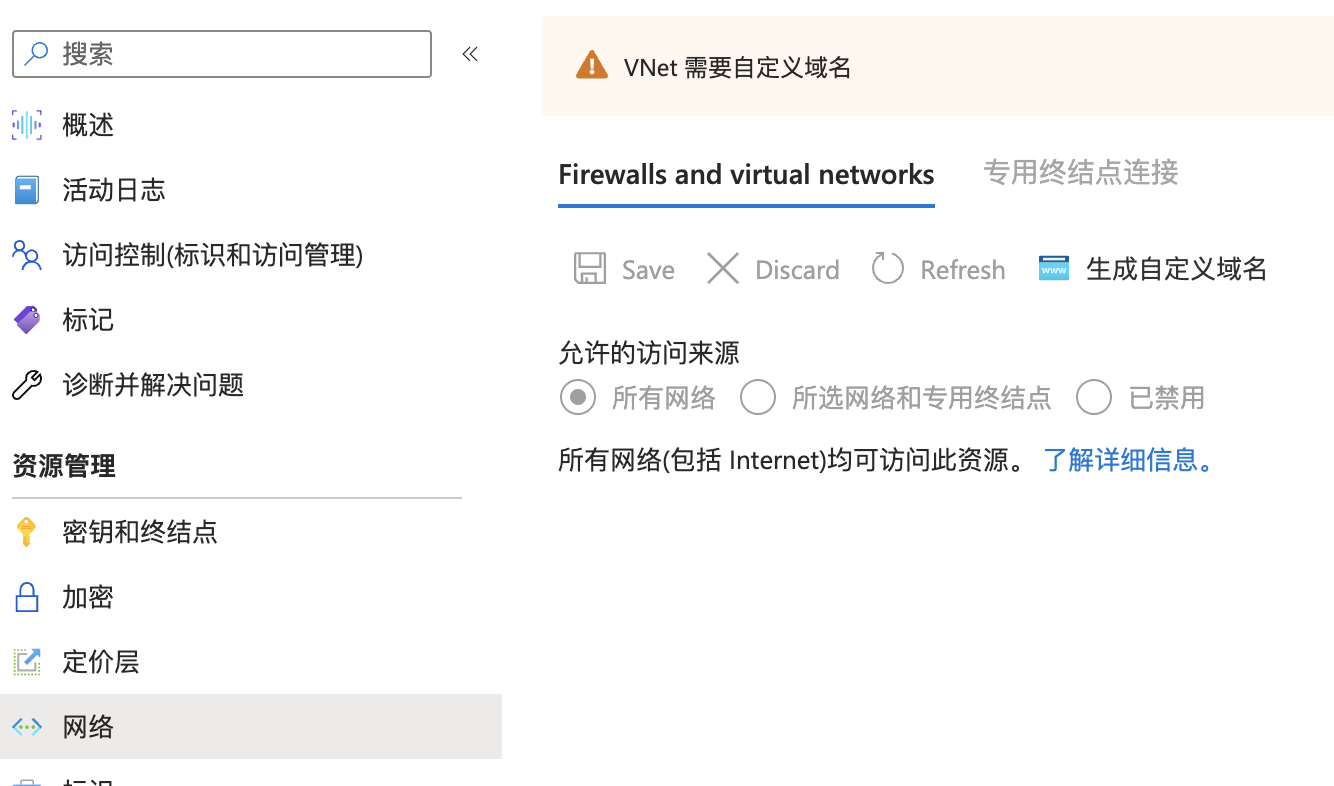Click the www icon for 生成自定义域名
The height and width of the screenshot is (786, 1334).
pos(1054,268)
